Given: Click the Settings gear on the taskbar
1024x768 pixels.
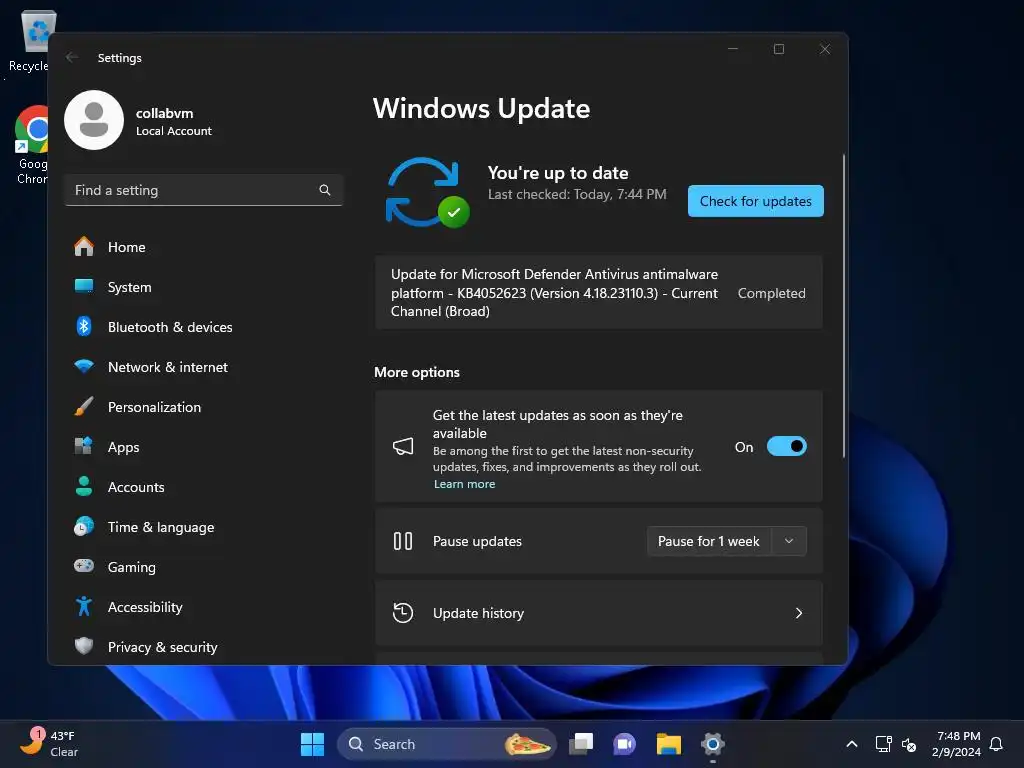Looking at the screenshot, I should 712,744.
